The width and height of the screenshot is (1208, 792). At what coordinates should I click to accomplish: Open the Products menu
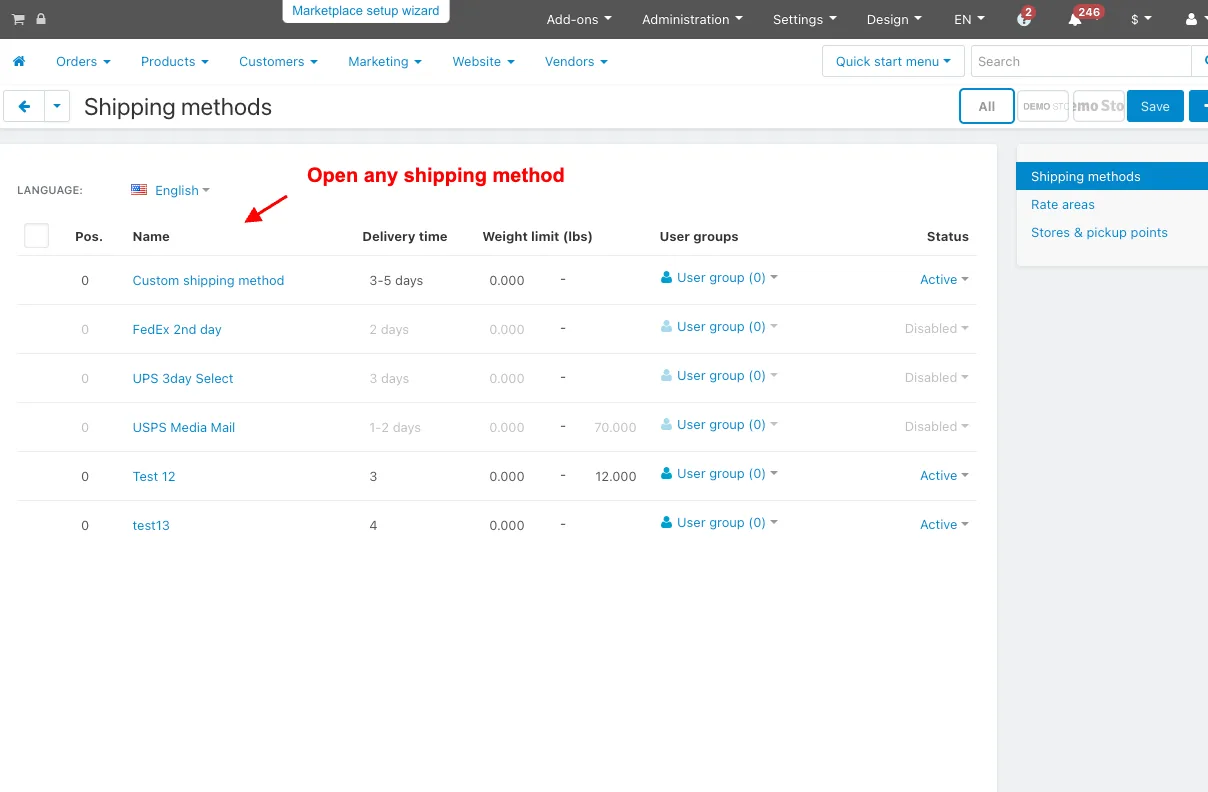175,61
